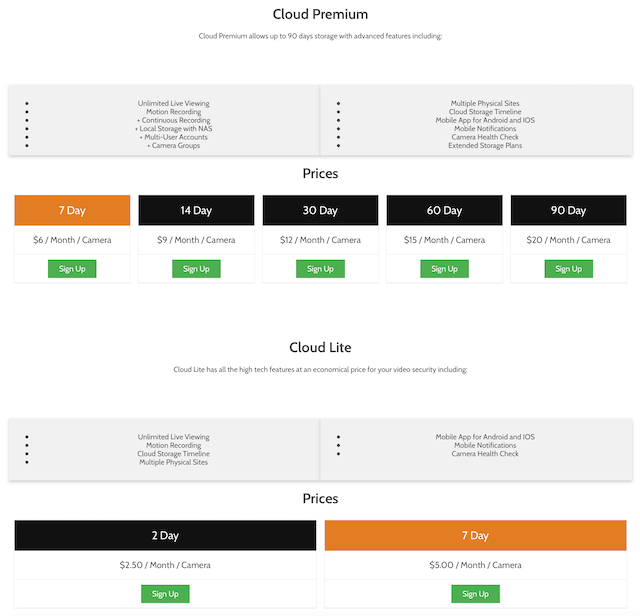
Task: Select the 60 Day plan header
Action: [x=444, y=211]
